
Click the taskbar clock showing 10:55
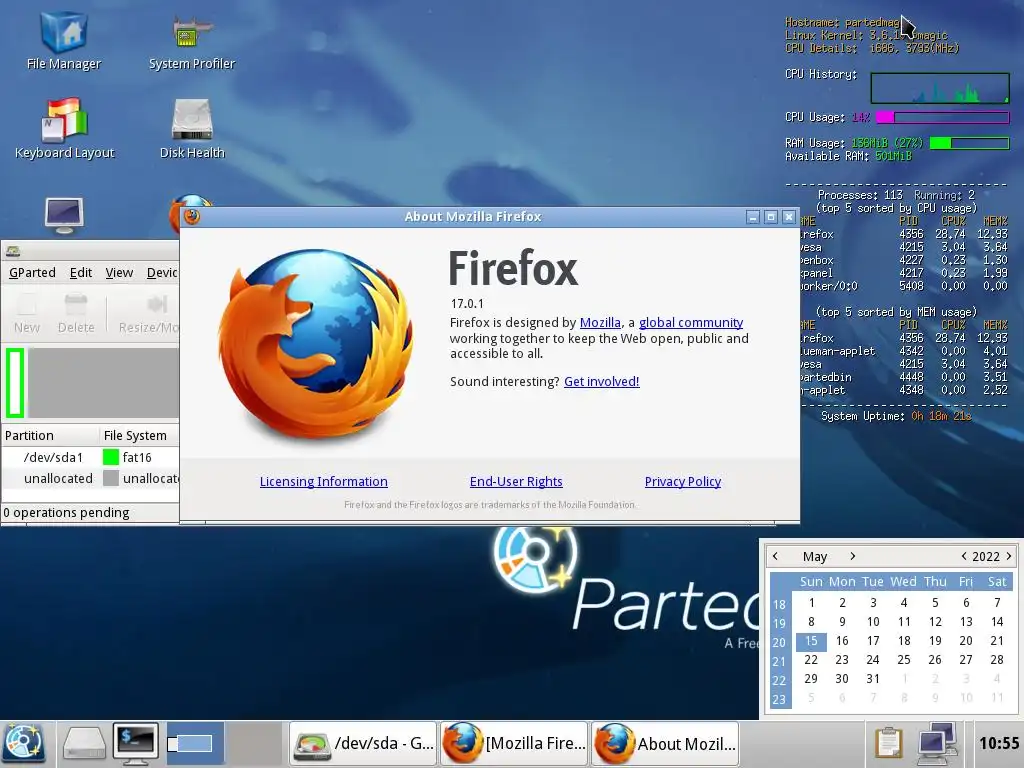point(999,743)
